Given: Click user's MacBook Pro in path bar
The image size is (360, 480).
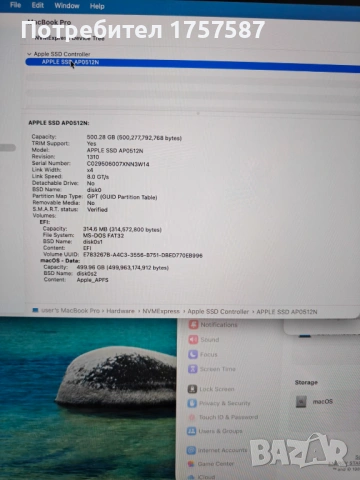Looking at the screenshot, I should tap(70, 311).
